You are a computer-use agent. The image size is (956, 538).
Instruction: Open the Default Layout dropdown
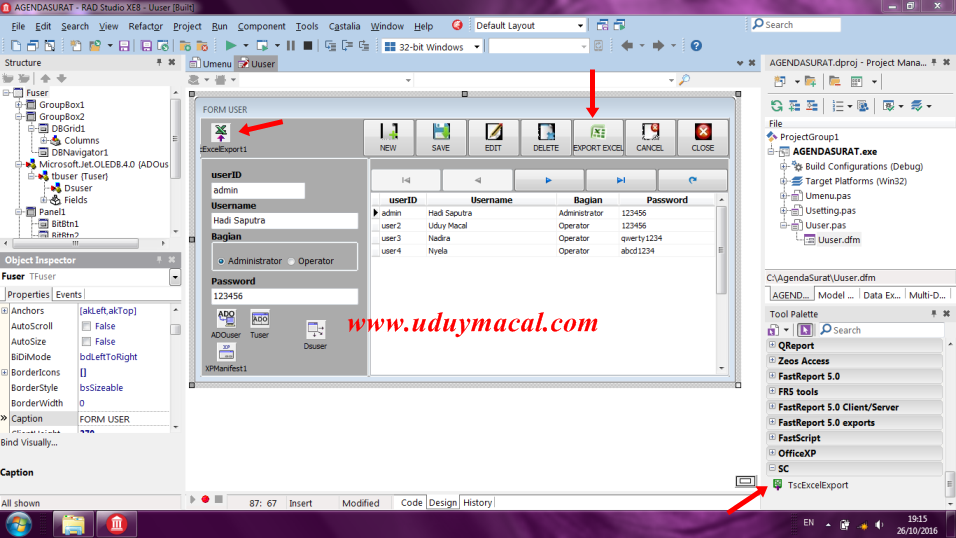(580, 26)
